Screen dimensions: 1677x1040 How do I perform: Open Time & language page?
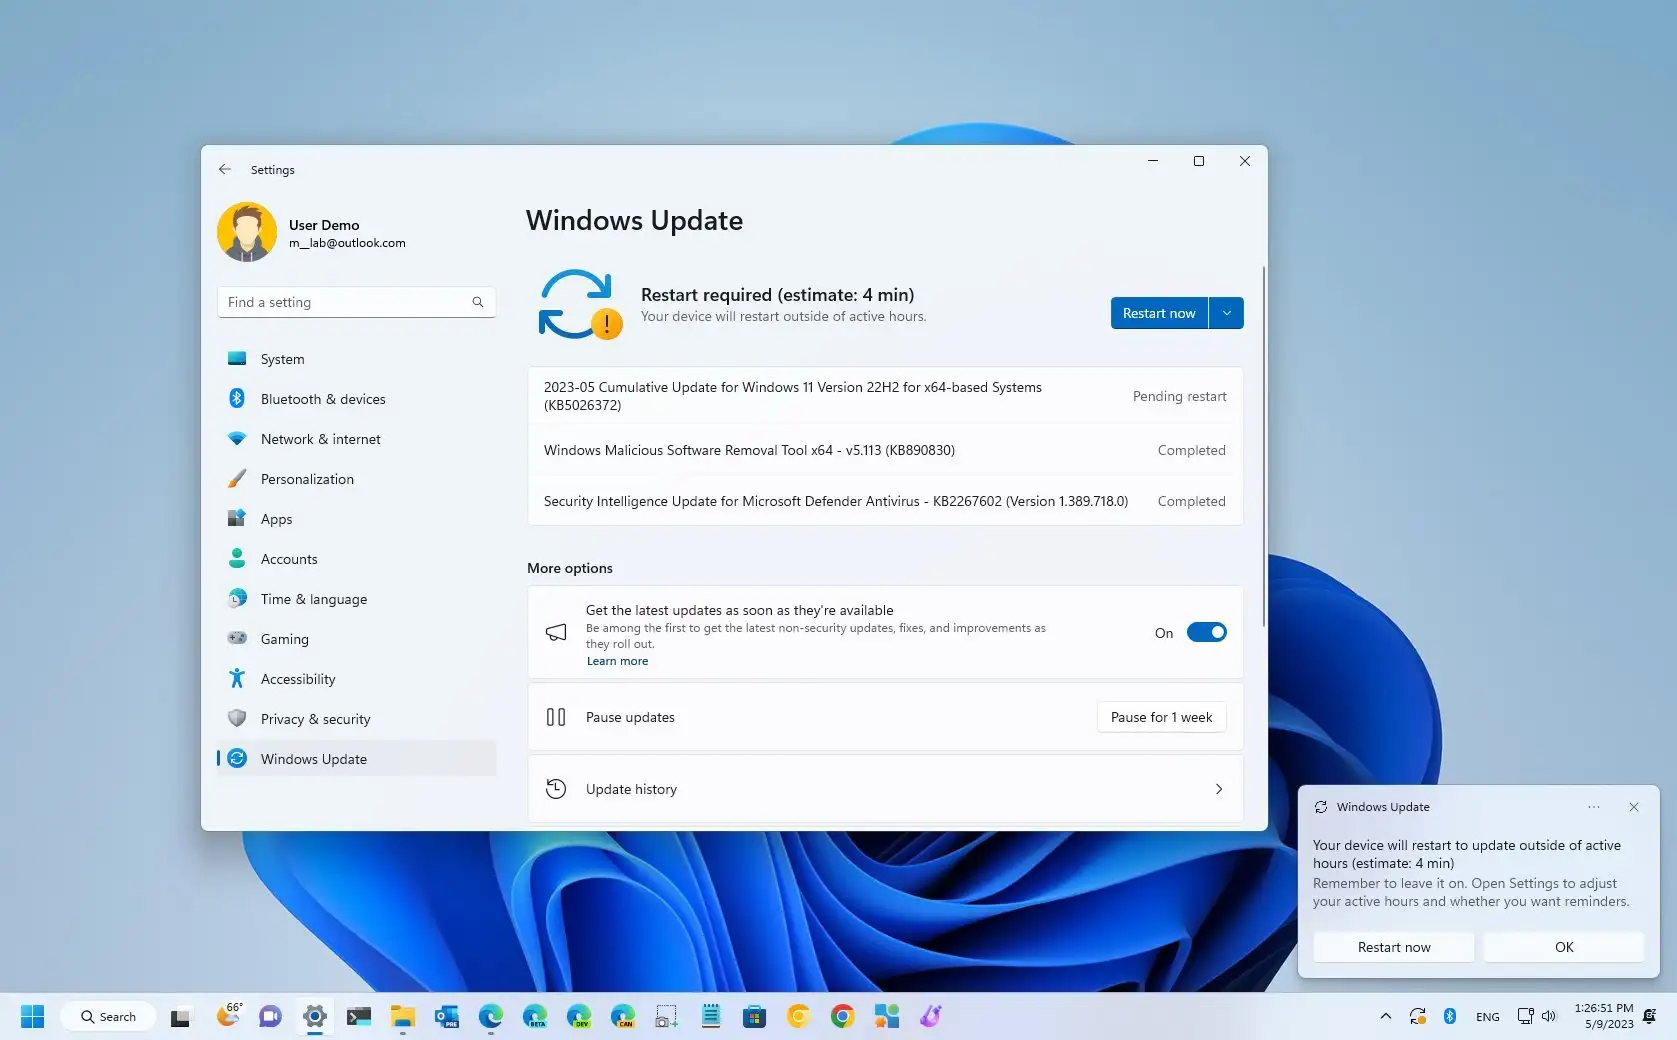coord(356,599)
